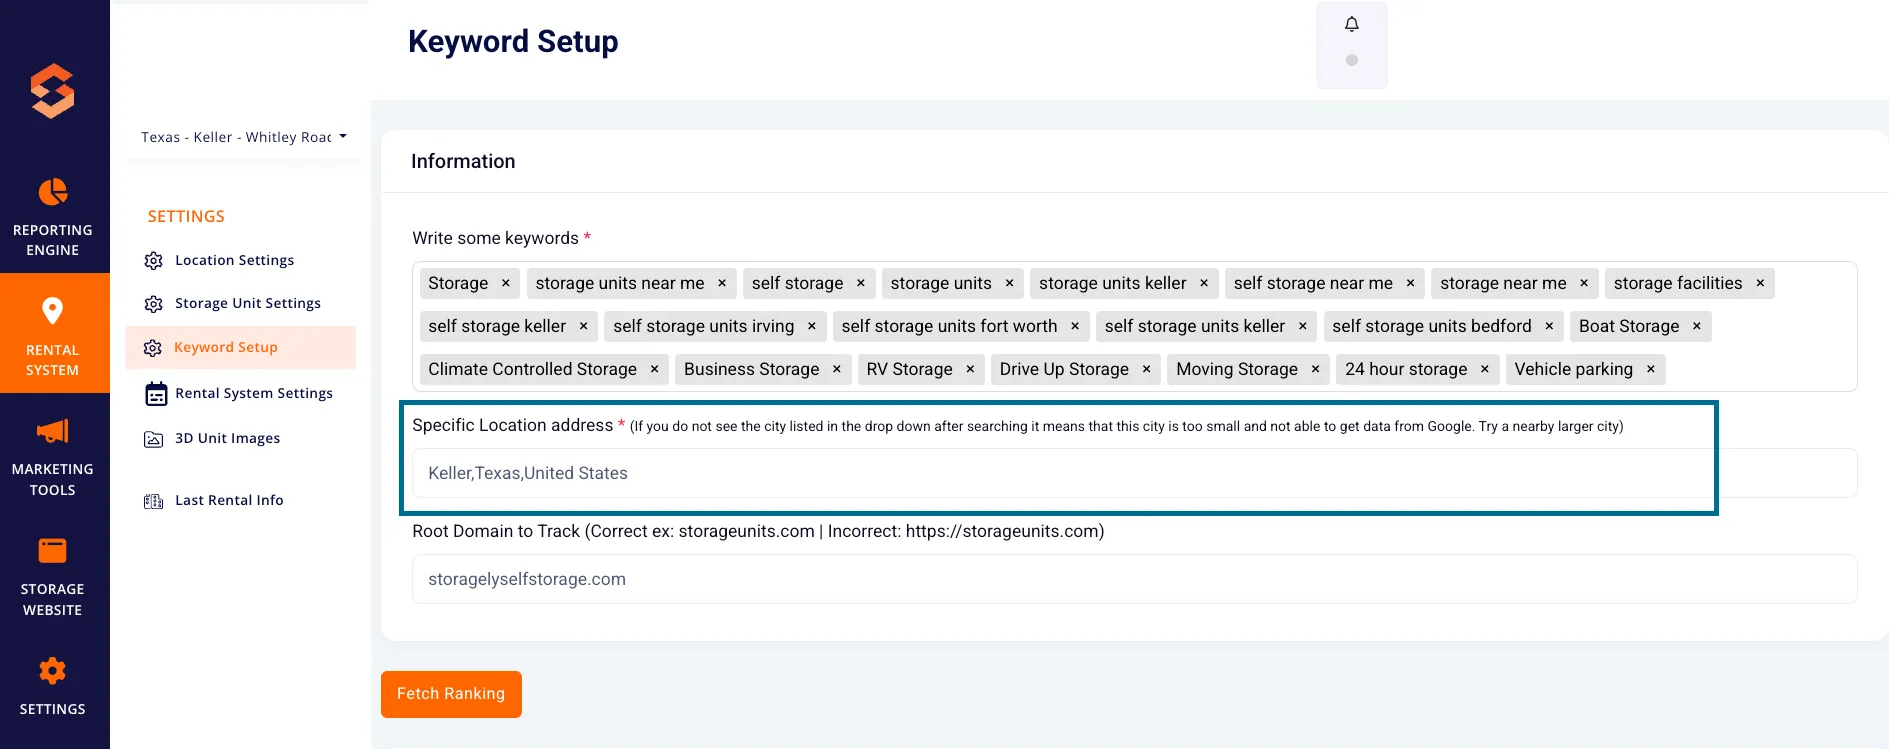The width and height of the screenshot is (1889, 749).
Task: Click the Root Domain to Track field
Action: pyautogui.click(x=1134, y=579)
